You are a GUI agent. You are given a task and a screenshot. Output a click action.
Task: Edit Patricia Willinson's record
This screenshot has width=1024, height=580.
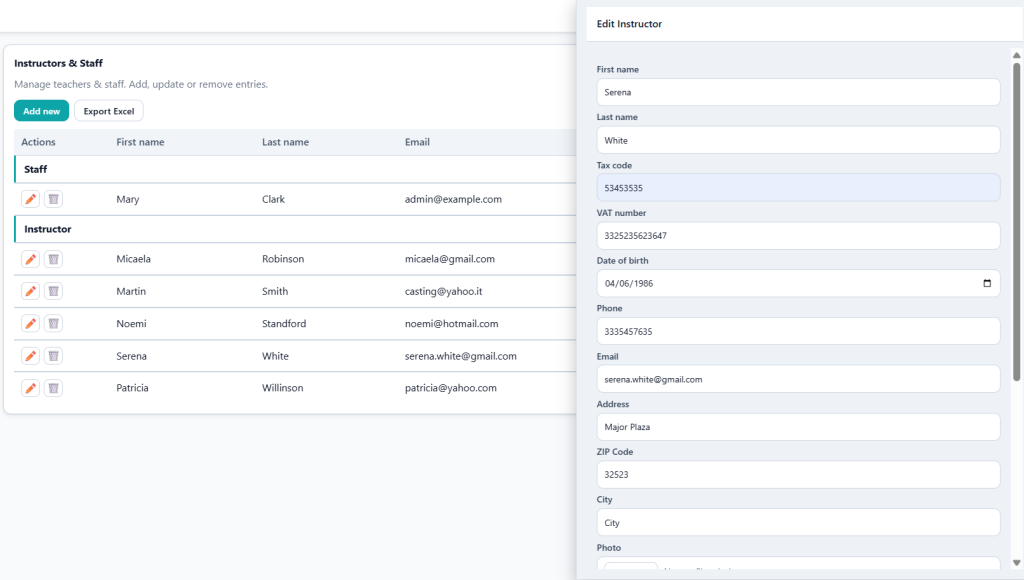coord(29,387)
